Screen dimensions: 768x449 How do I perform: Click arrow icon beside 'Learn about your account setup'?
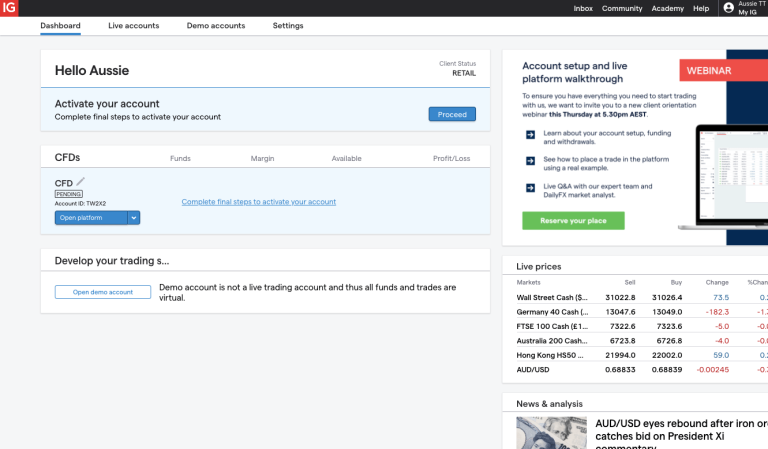tap(530, 135)
